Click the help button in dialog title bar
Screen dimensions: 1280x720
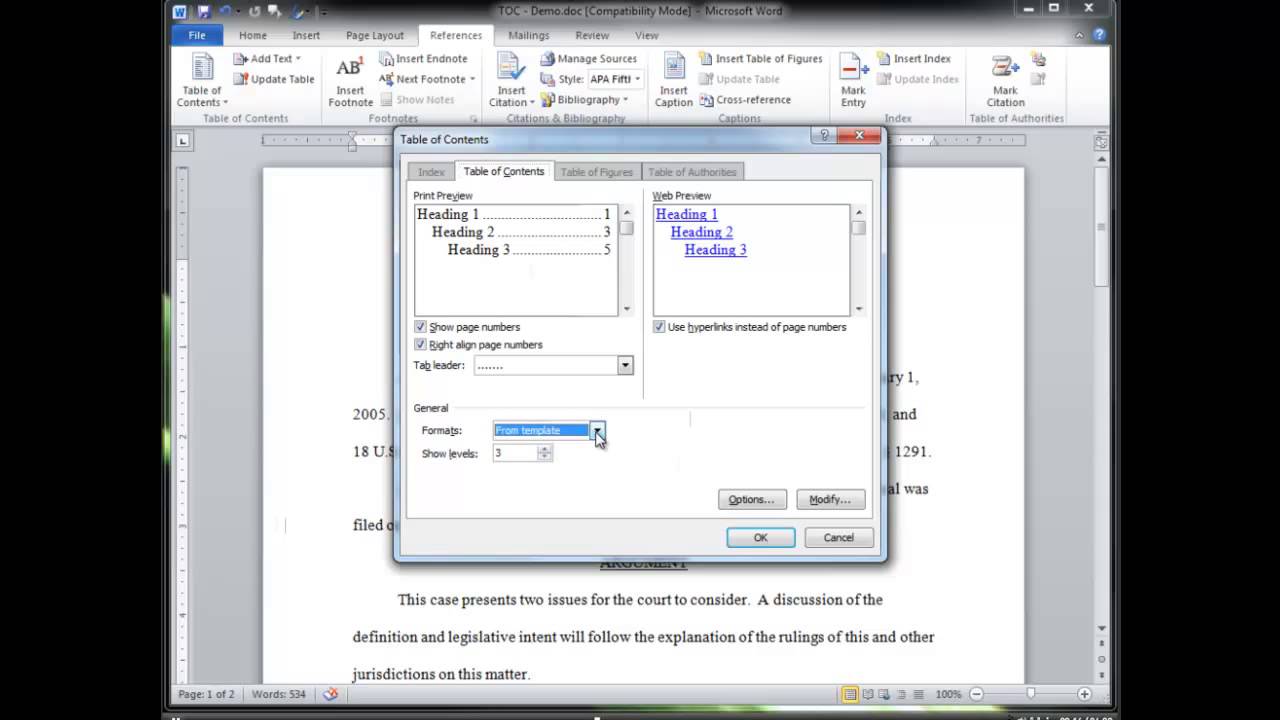click(x=824, y=136)
